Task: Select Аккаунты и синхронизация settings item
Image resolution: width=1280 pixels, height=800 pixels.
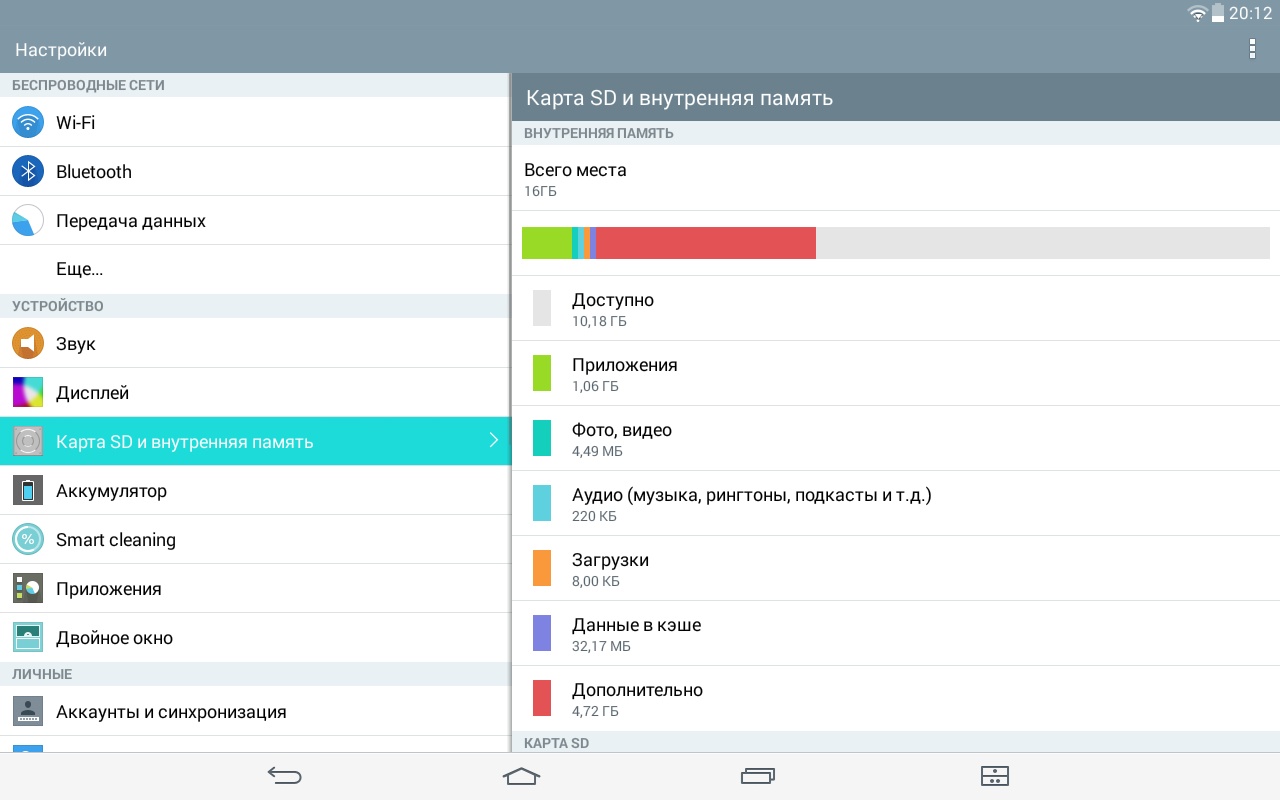Action: point(171,711)
